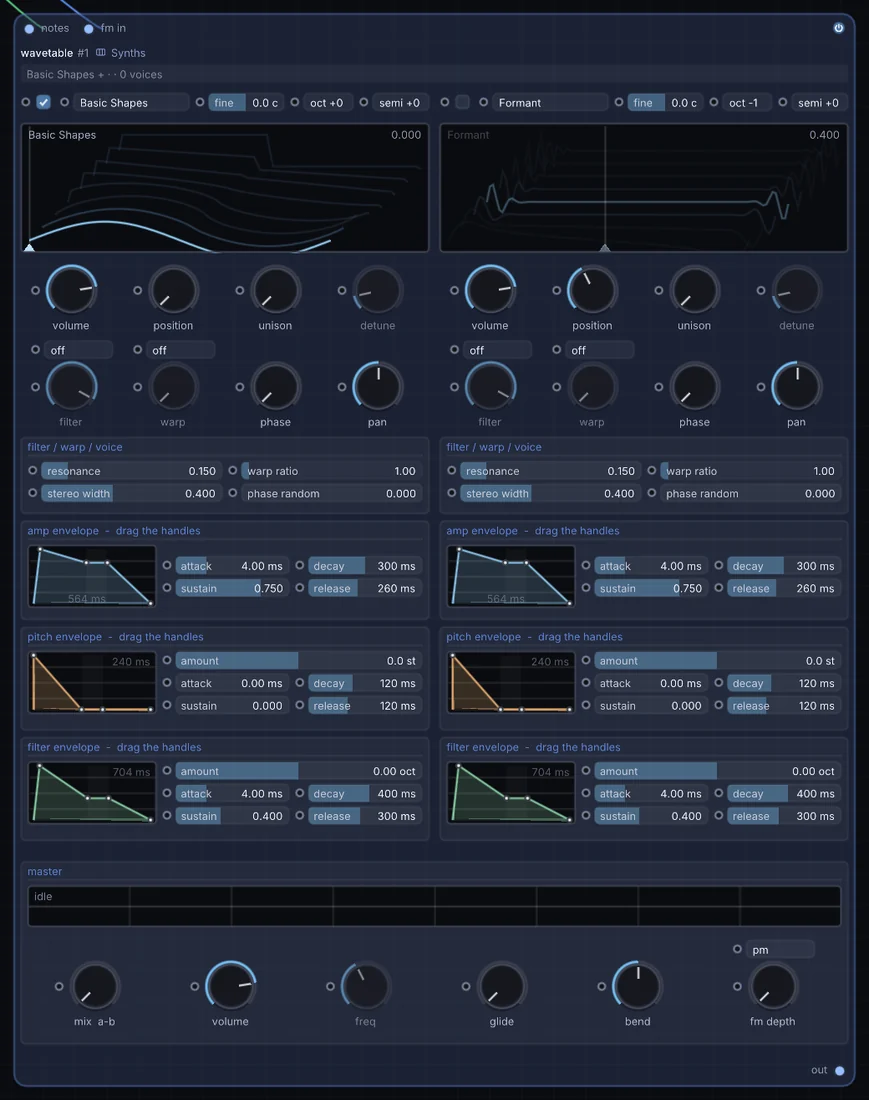Click oscillator B semi +0 field

818,102
